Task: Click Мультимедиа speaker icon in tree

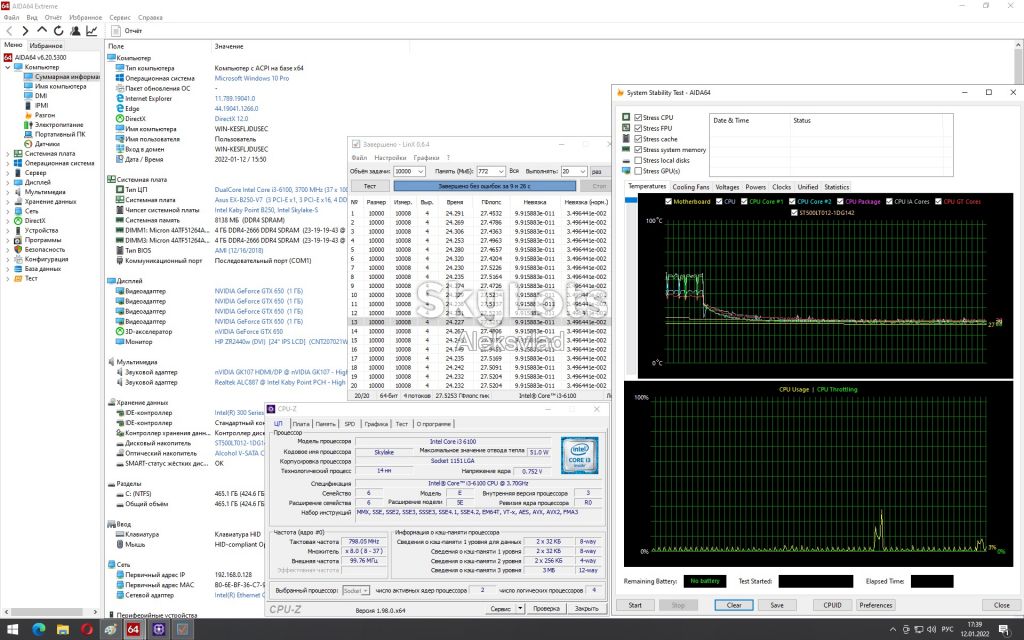Action: click(x=18, y=192)
